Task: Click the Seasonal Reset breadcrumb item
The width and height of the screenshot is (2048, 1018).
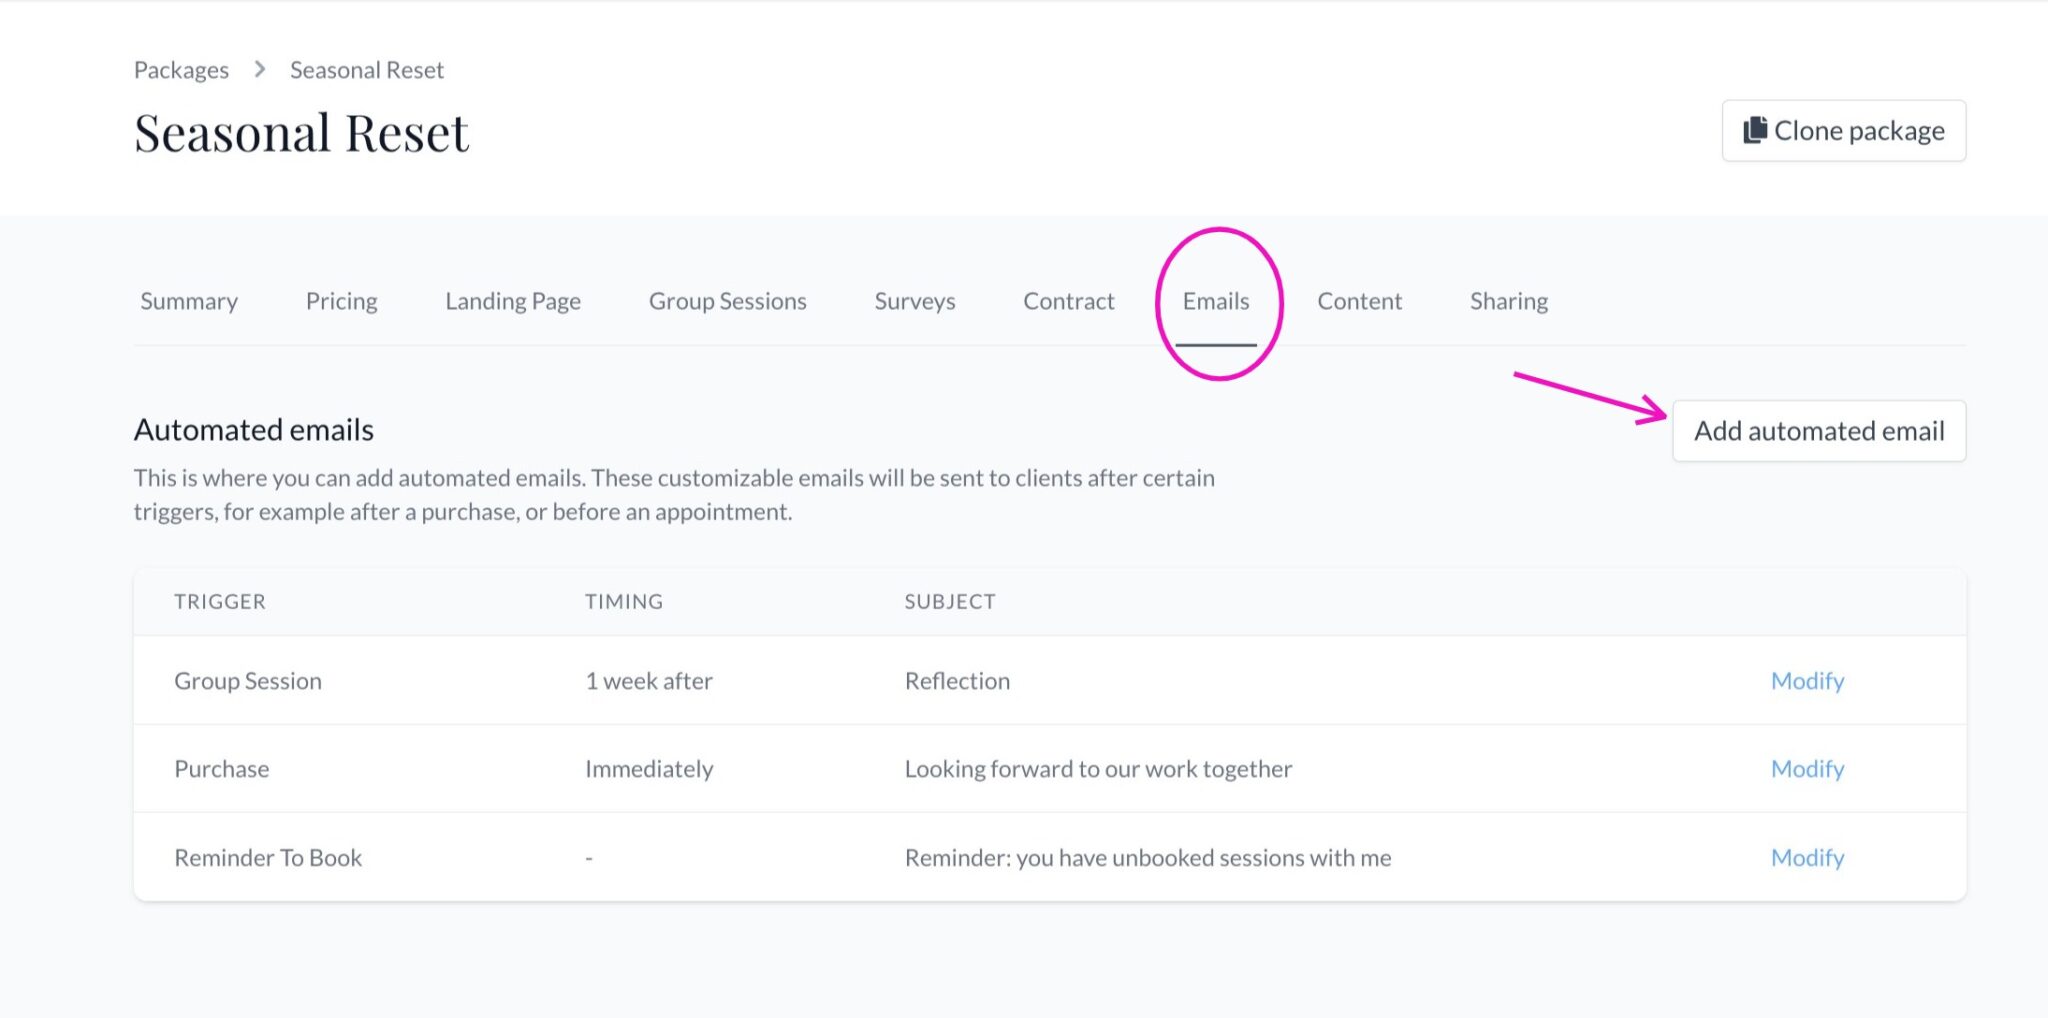Action: [x=366, y=70]
